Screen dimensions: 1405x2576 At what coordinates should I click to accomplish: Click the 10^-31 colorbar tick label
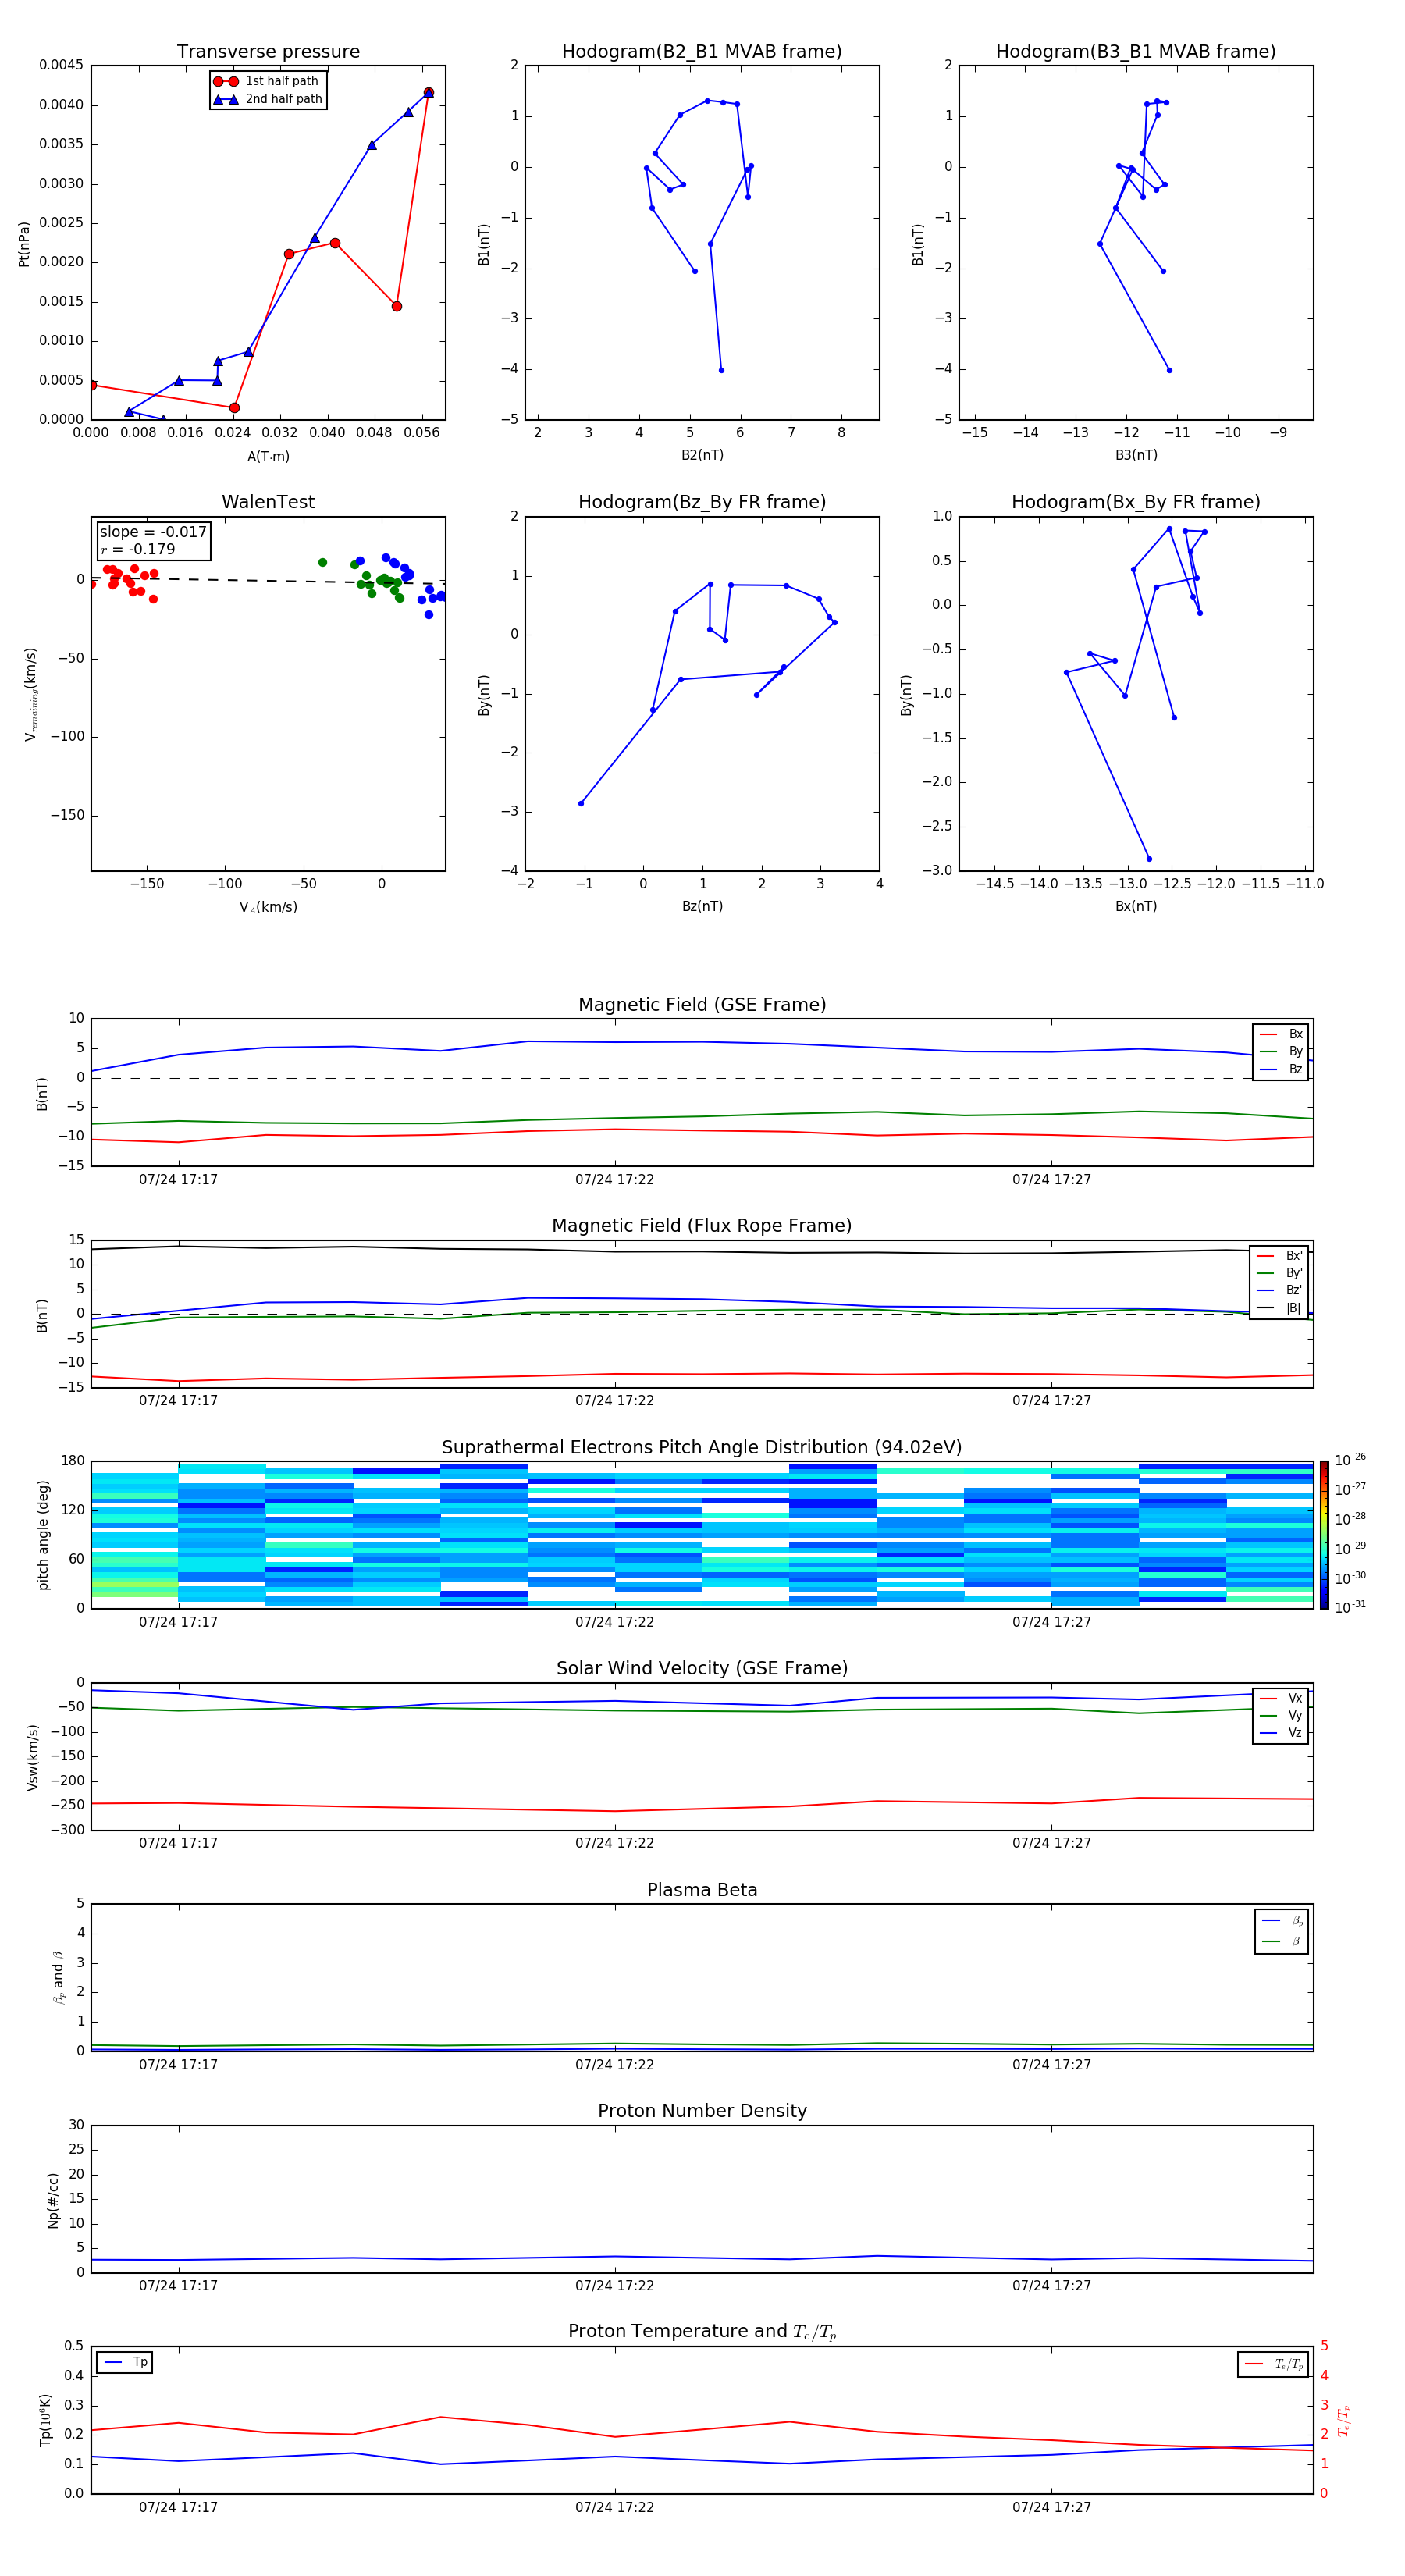pos(1350,1607)
